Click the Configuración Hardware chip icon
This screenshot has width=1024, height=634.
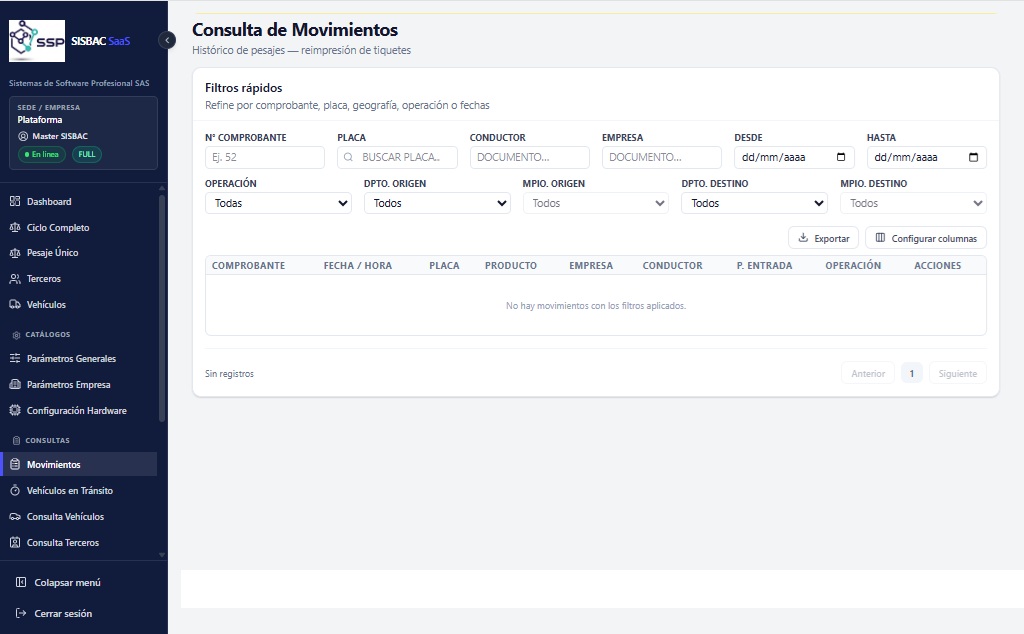pos(15,410)
